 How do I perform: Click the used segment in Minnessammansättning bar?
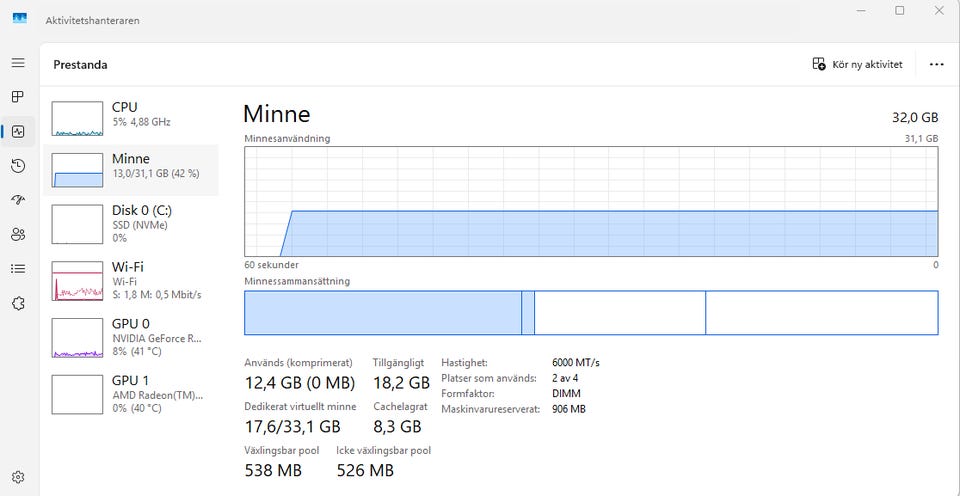tap(382, 313)
